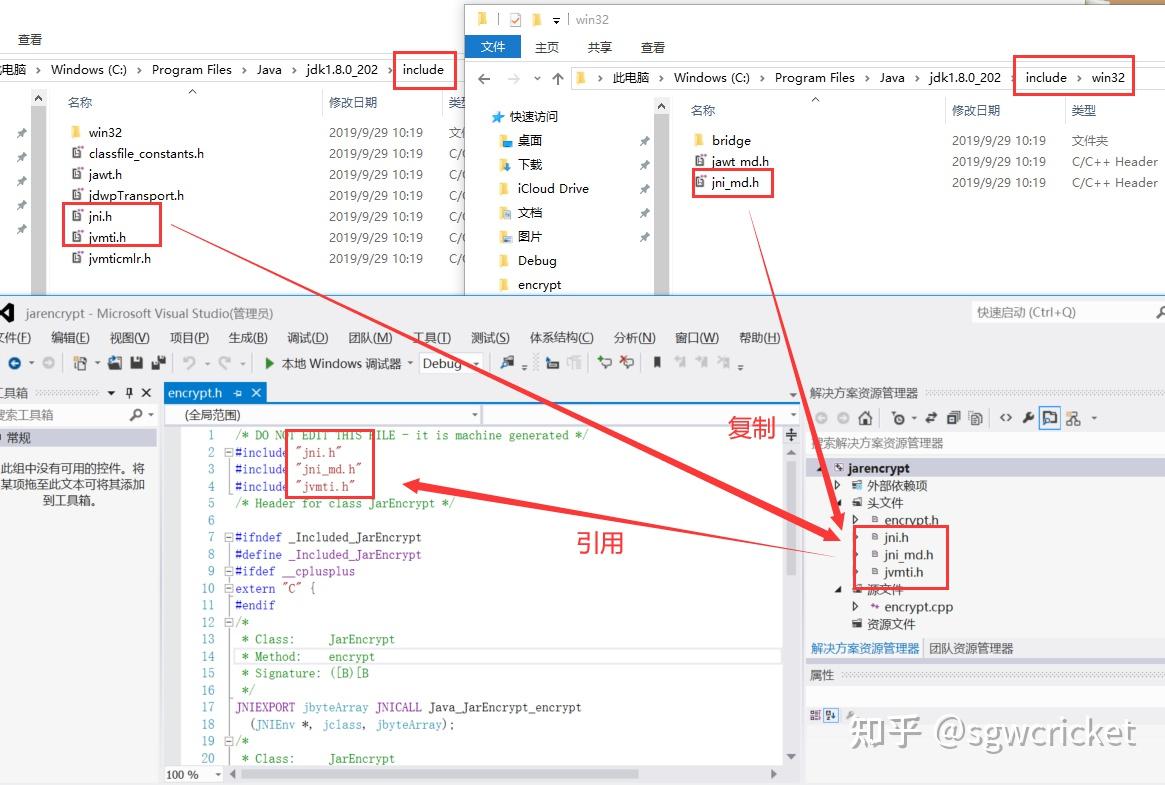1165x785 pixels.
Task: Open the 100% zoom level selector
Action: pyautogui.click(x=190, y=773)
